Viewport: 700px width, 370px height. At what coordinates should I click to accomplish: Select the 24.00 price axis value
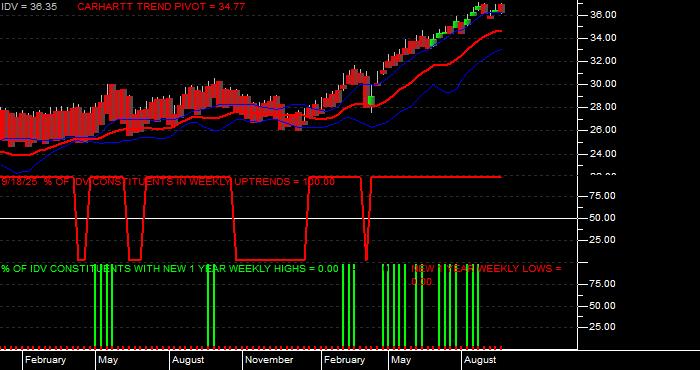[602, 154]
